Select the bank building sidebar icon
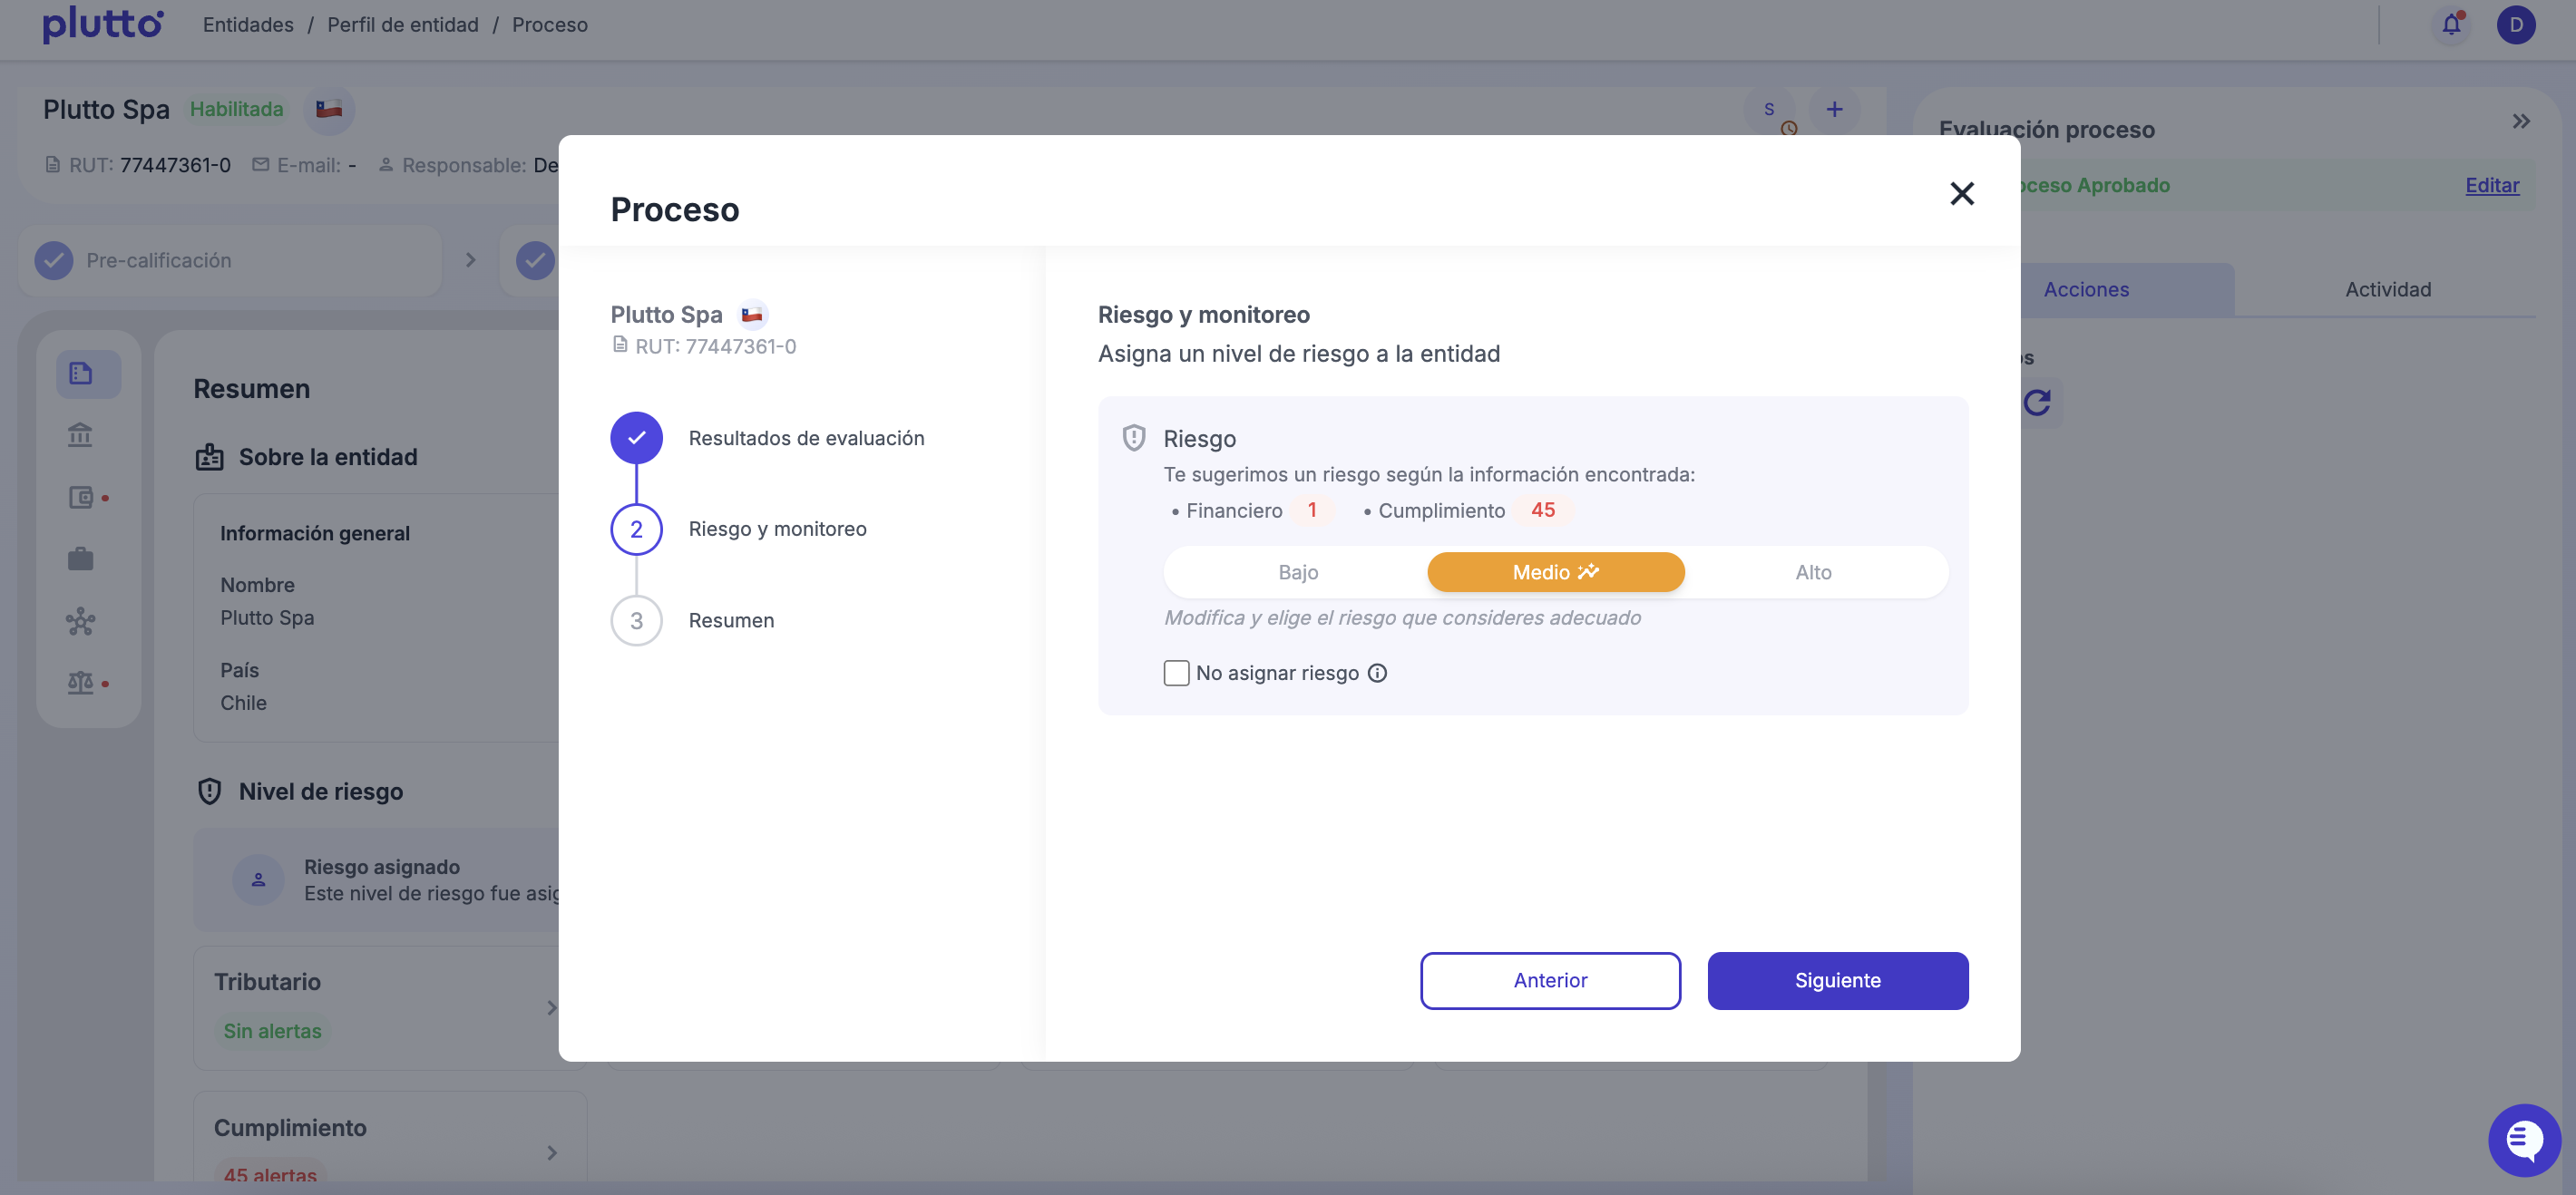Viewport: 2576px width, 1195px height. point(80,435)
